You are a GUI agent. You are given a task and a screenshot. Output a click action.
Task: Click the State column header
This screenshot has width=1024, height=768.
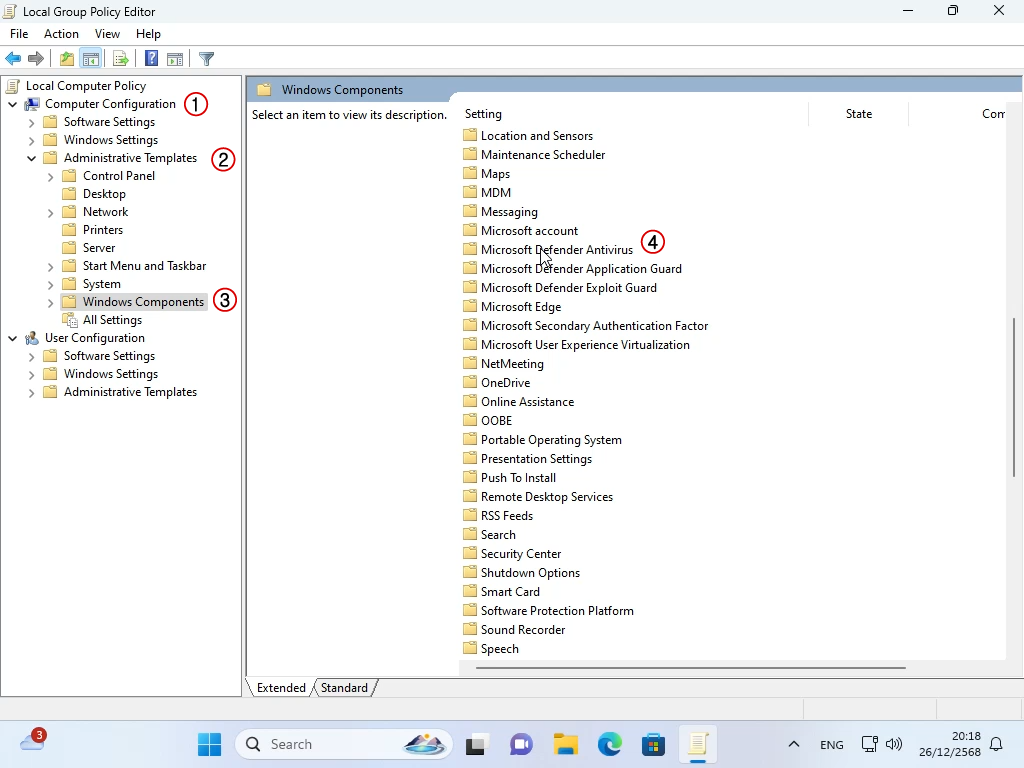(x=858, y=114)
